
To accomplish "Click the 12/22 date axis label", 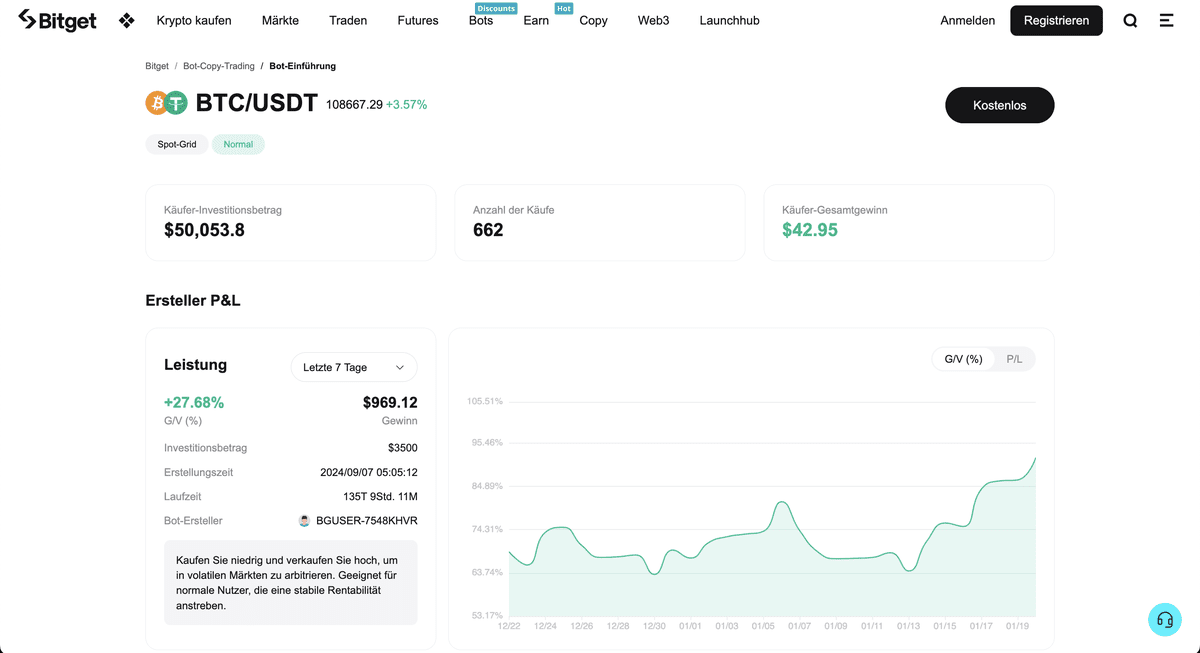I will tap(509, 626).
